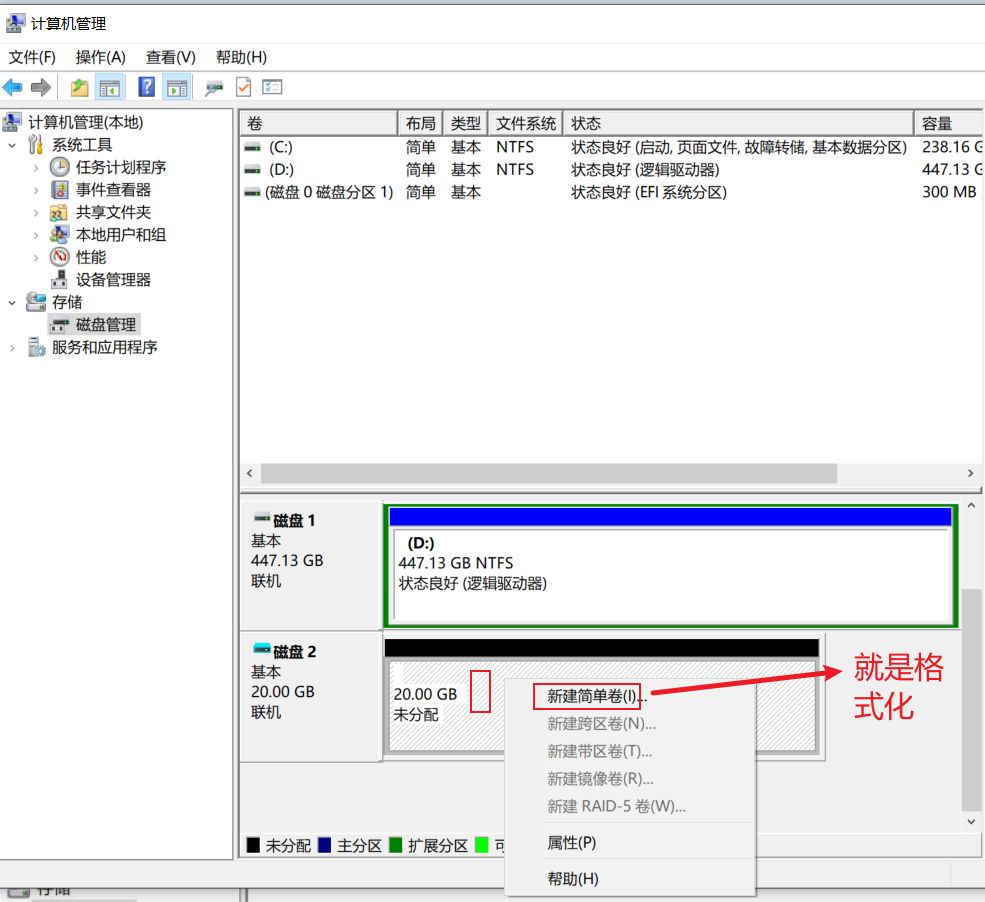The height and width of the screenshot is (902, 985).
Task: Click the blue Help question mark icon
Action: (146, 88)
